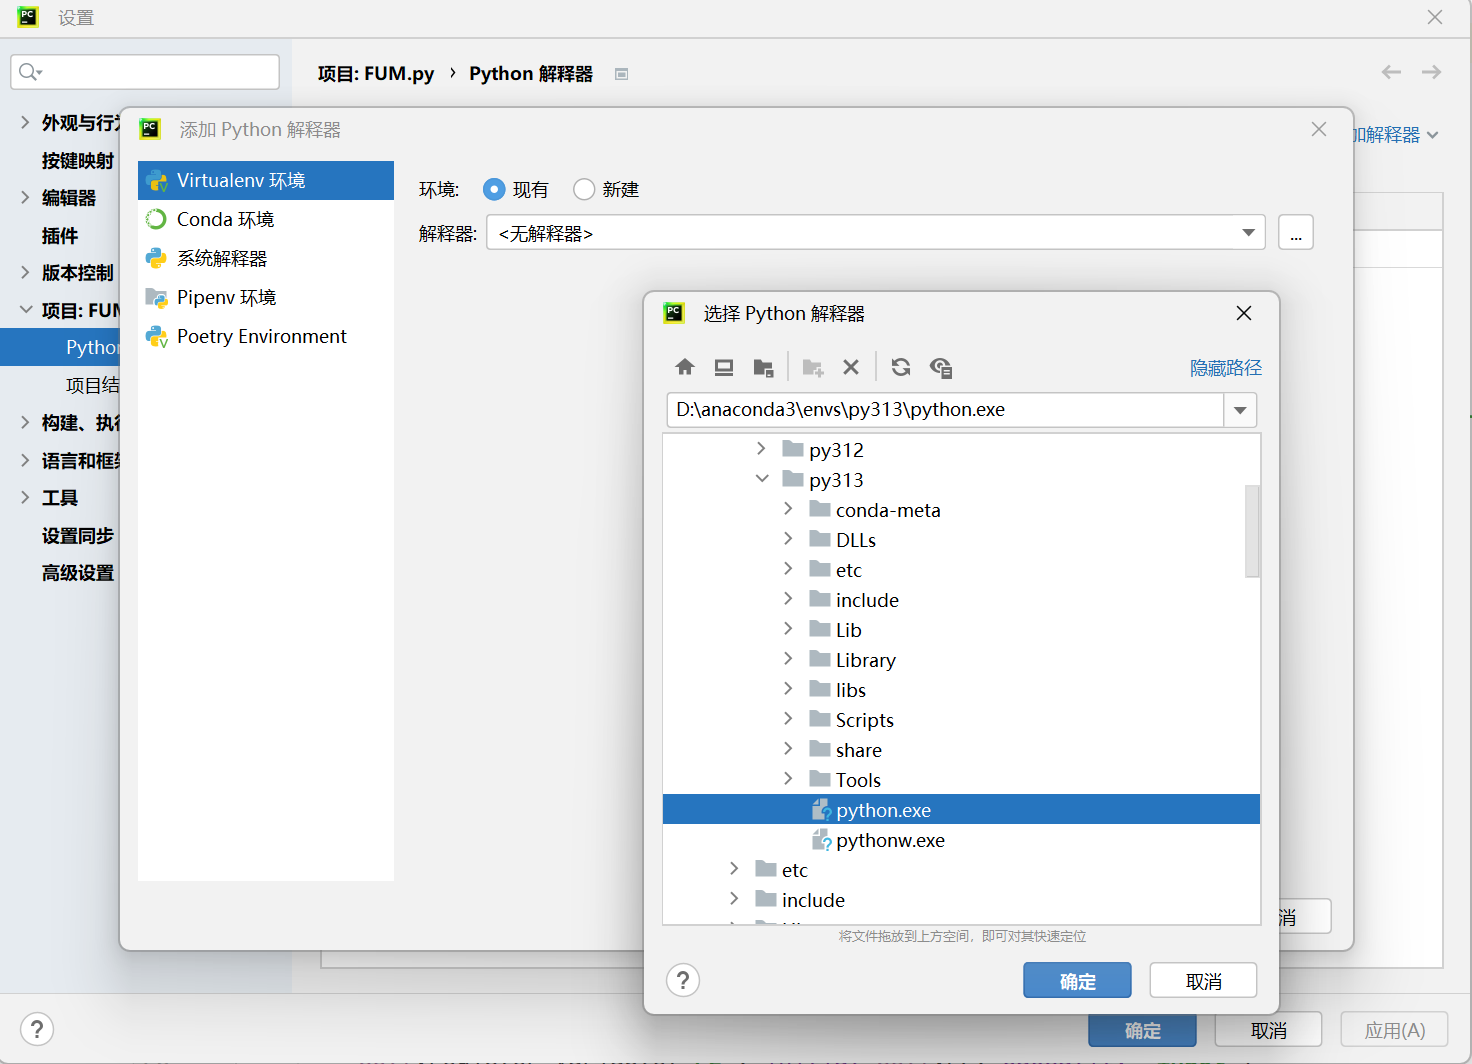The width and height of the screenshot is (1472, 1064).
Task: Refresh the file tree
Action: point(901,367)
